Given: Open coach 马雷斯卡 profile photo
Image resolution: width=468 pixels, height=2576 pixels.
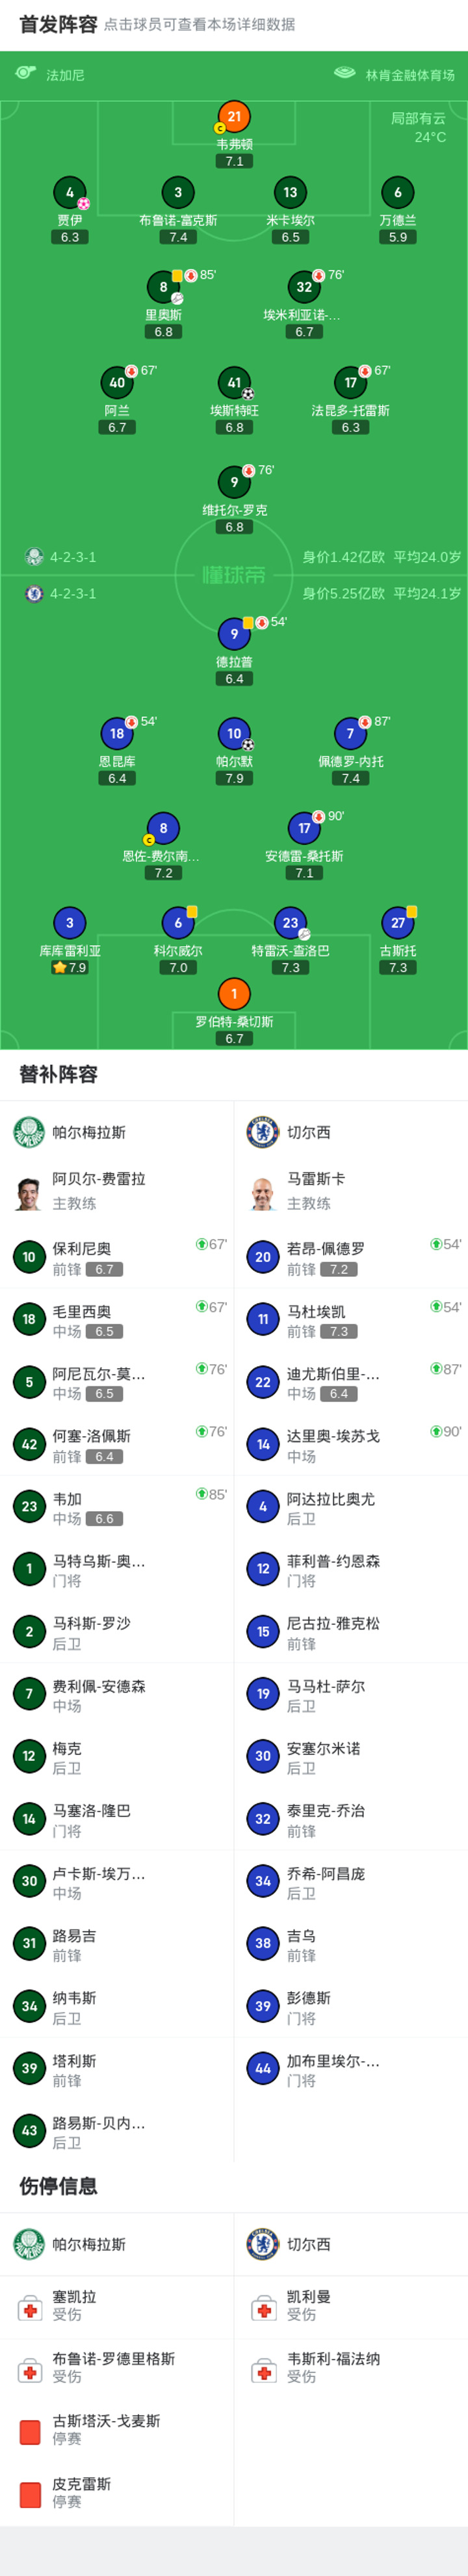Looking at the screenshot, I should [263, 1193].
